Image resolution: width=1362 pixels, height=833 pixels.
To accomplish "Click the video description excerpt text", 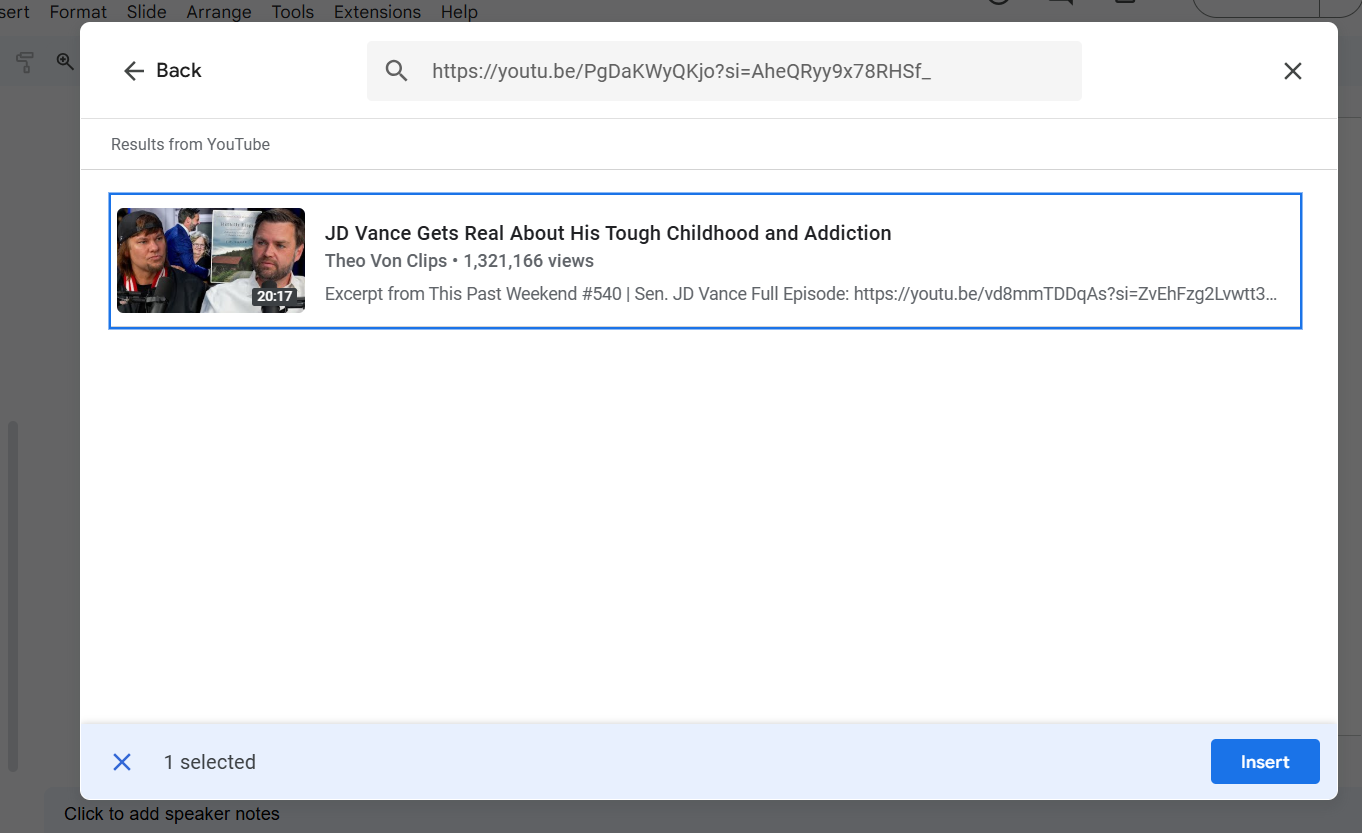I will click(800, 295).
